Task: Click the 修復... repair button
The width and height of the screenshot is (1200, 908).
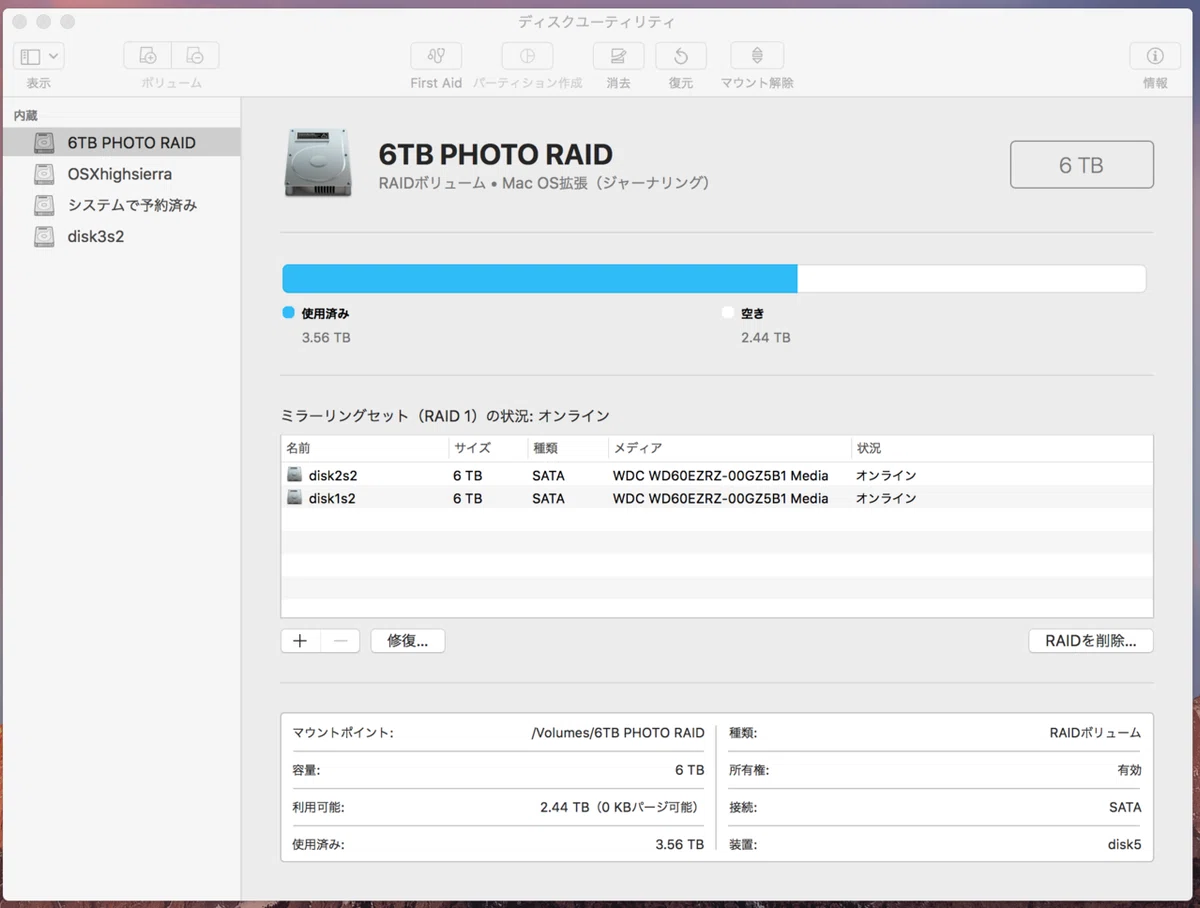Action: point(408,641)
